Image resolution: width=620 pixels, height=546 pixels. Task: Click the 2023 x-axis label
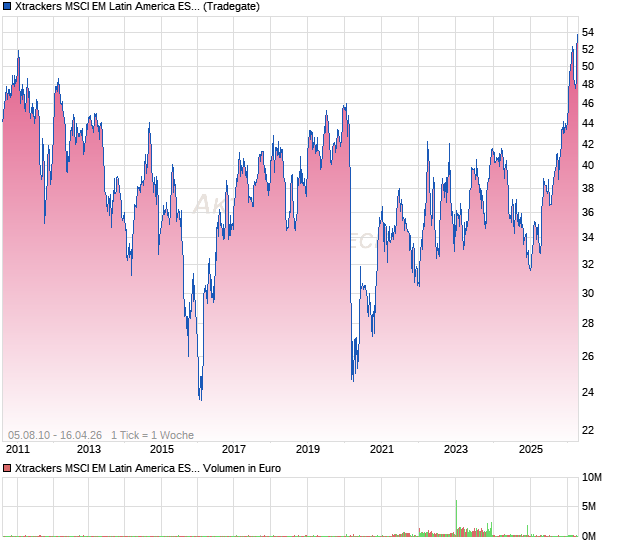[456, 449]
